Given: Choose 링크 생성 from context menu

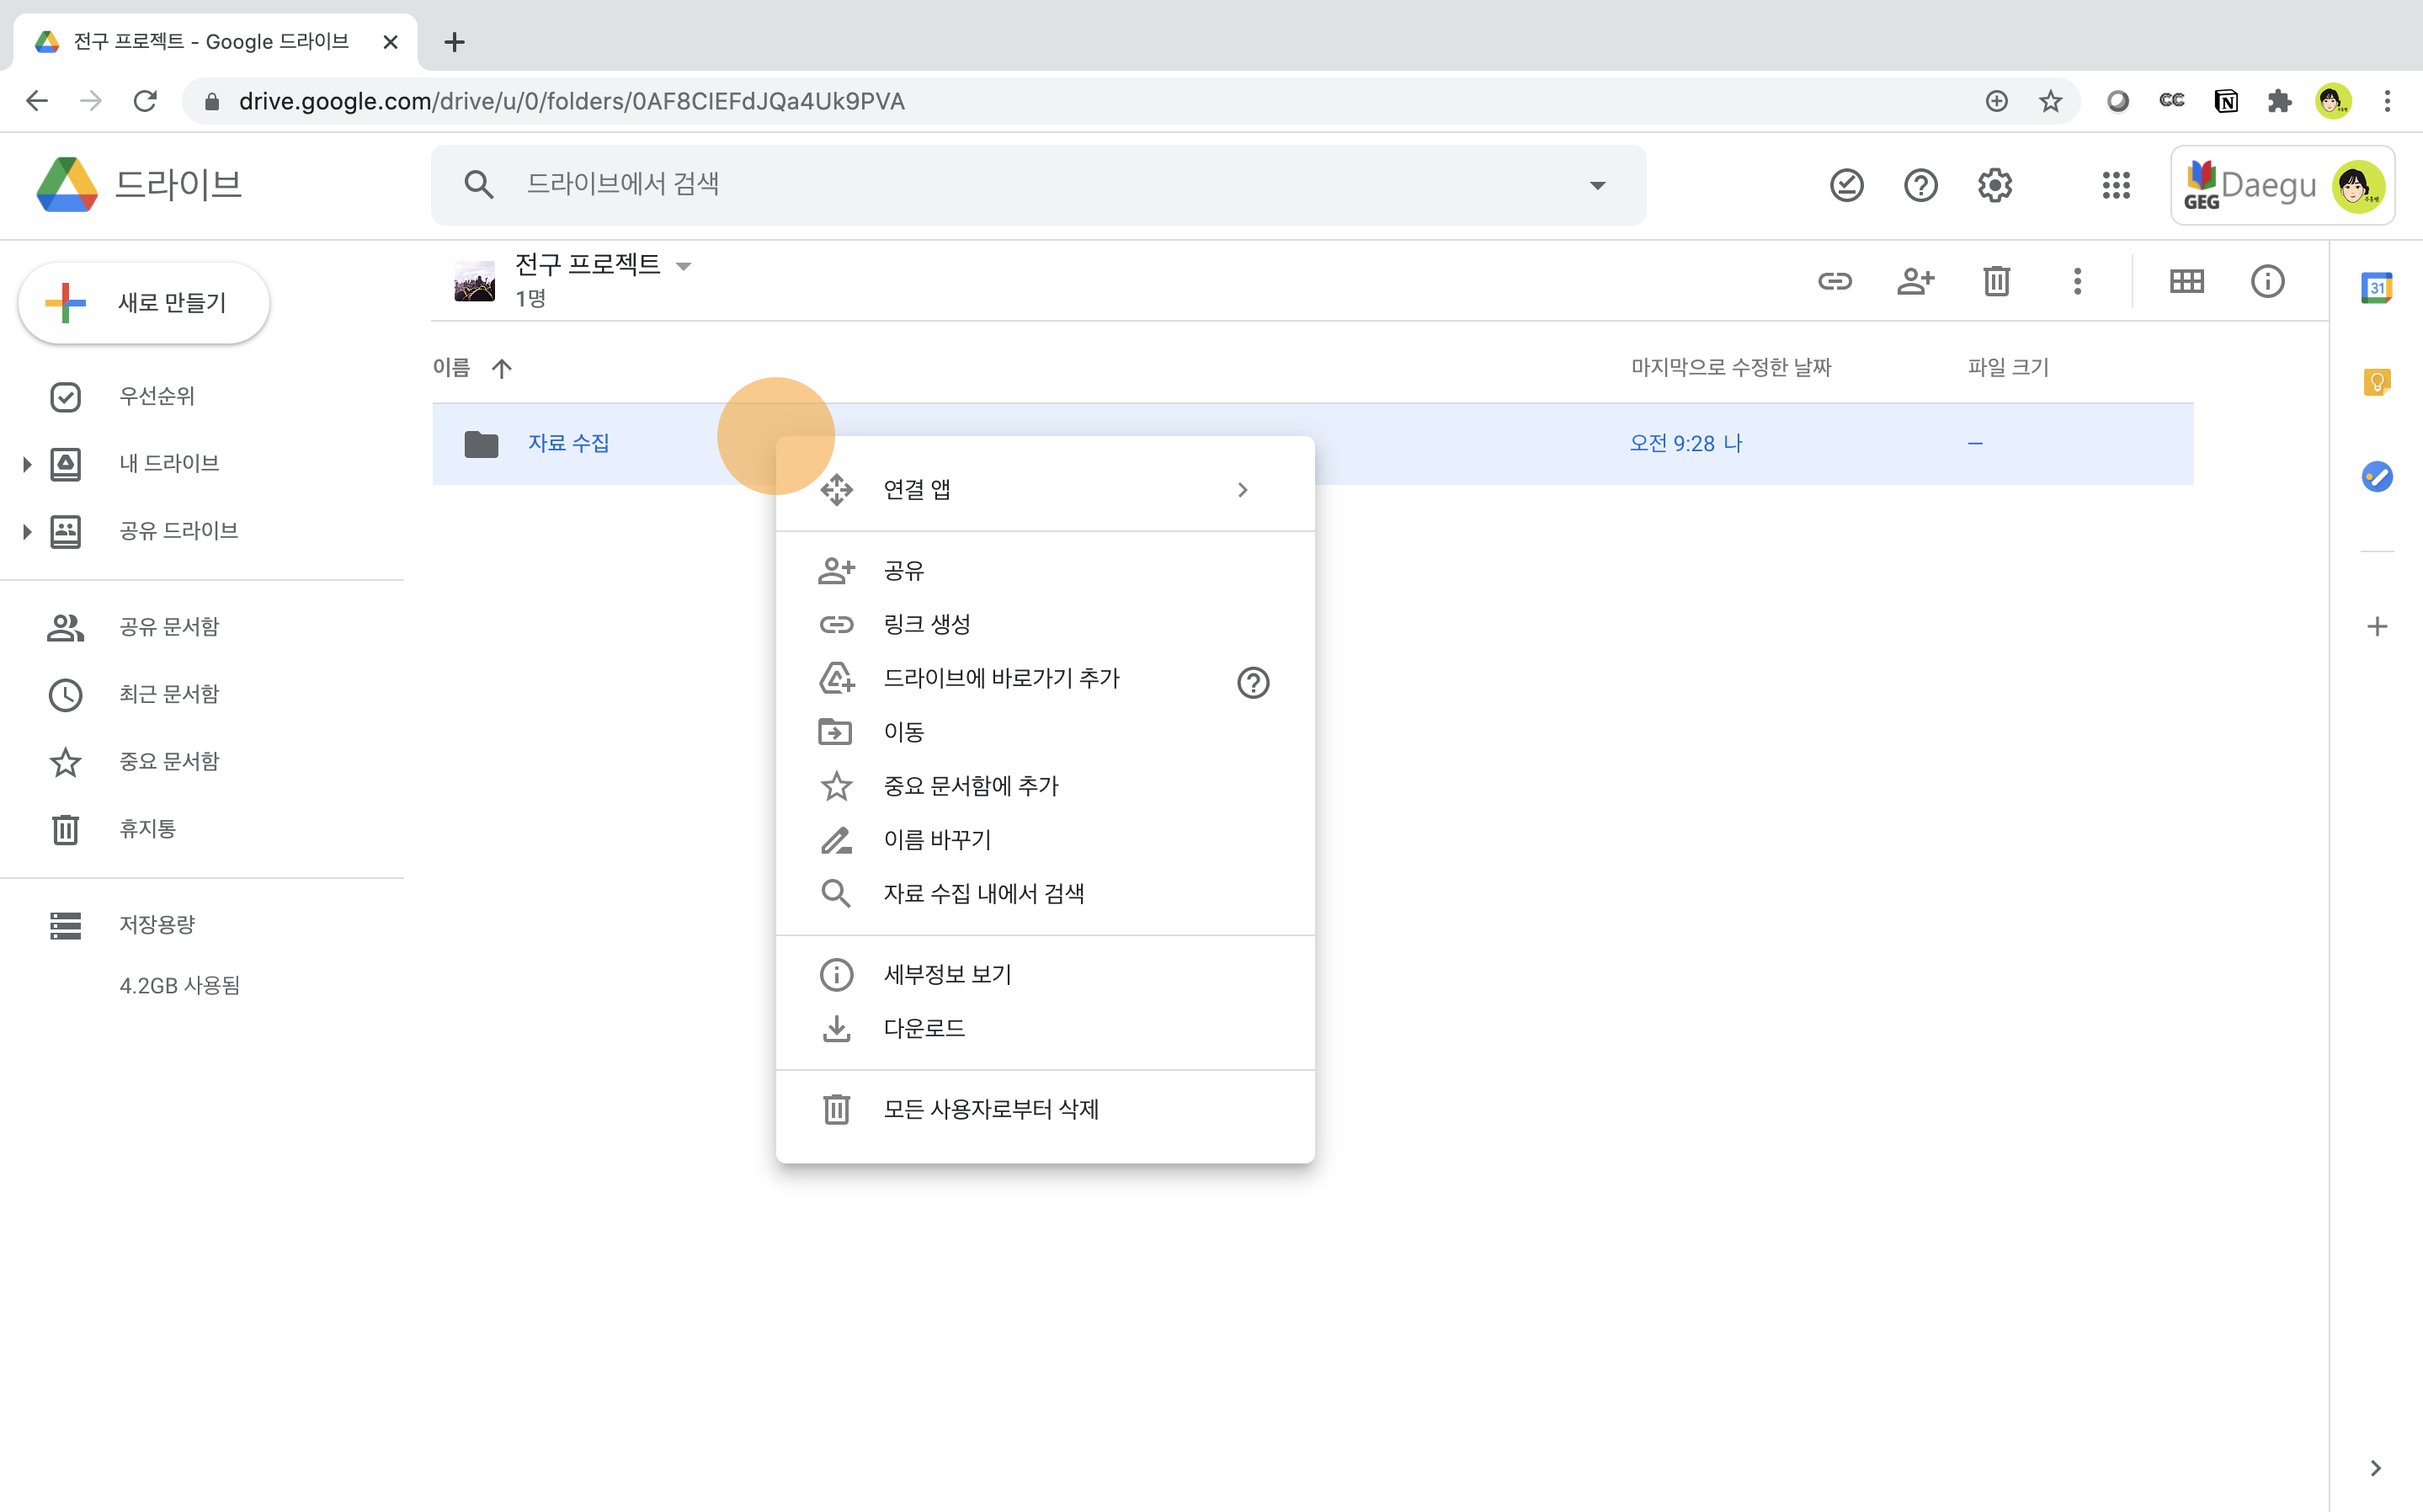Looking at the screenshot, I should coord(927,625).
